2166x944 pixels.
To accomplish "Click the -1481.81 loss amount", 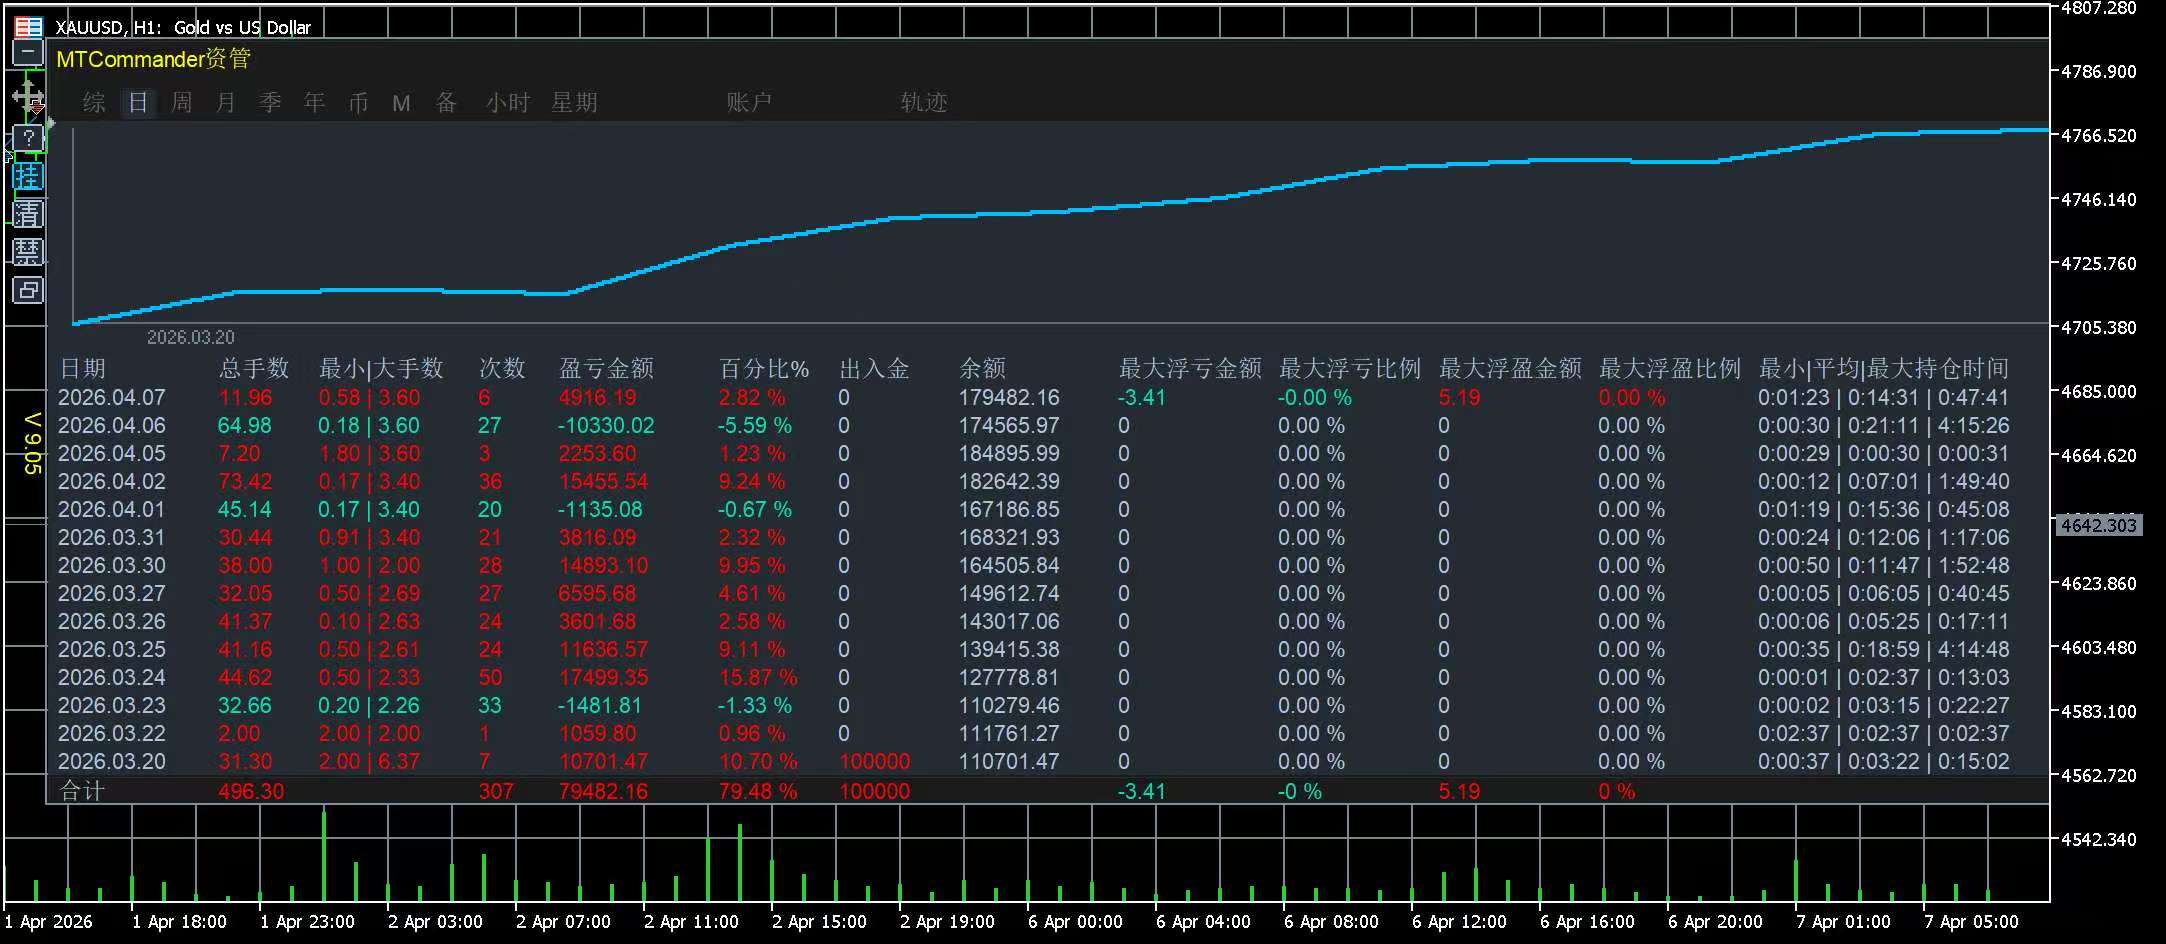I will click(599, 705).
